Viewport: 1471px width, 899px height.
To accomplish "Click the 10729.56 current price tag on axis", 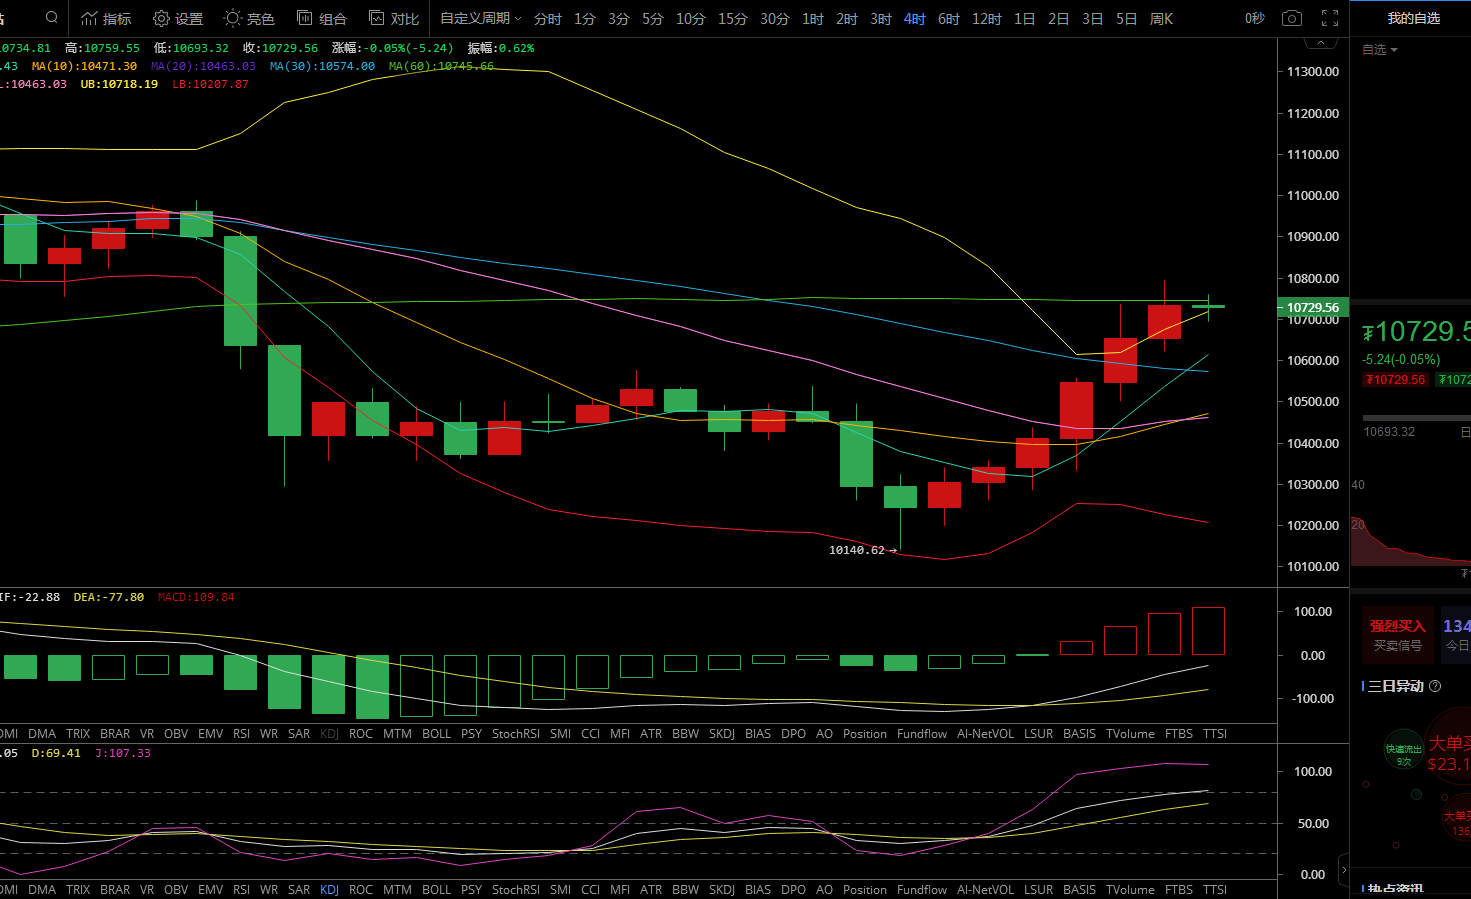I will point(1313,307).
